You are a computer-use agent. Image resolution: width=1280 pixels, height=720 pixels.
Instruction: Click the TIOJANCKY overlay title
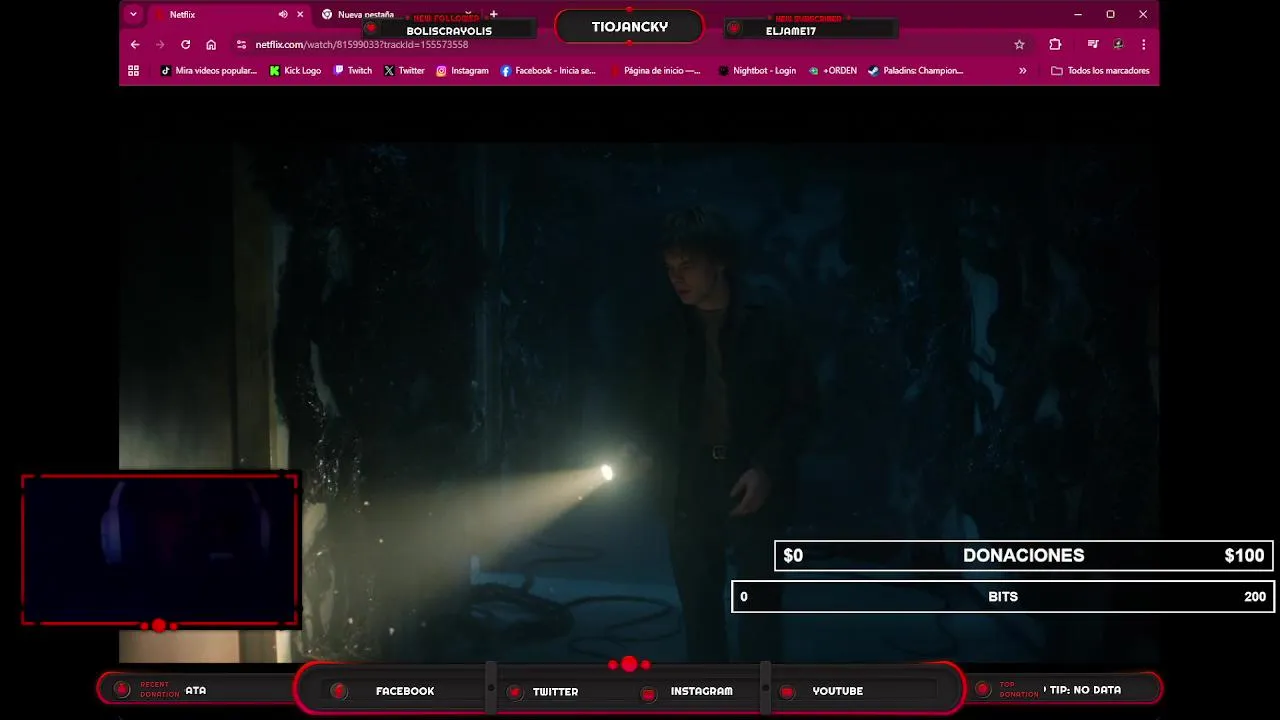(629, 27)
